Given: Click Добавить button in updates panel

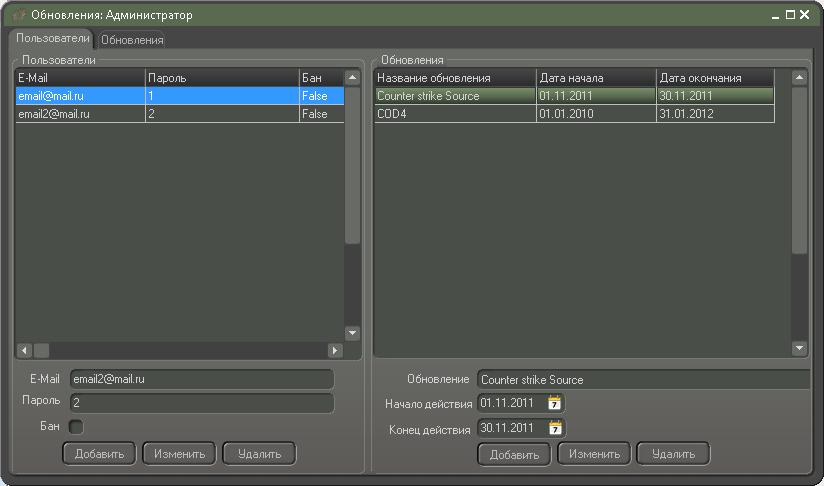Looking at the screenshot, I should 514,454.
